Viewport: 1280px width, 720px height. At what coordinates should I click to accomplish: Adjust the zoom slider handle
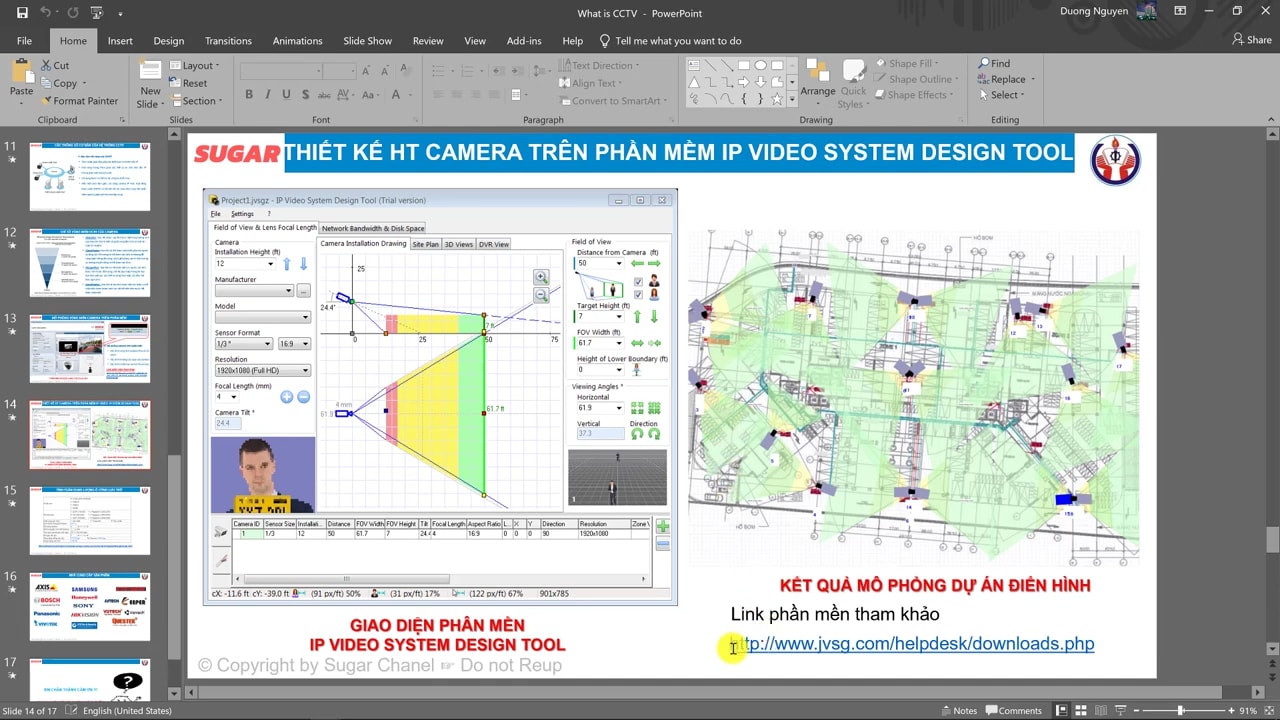(1181, 710)
